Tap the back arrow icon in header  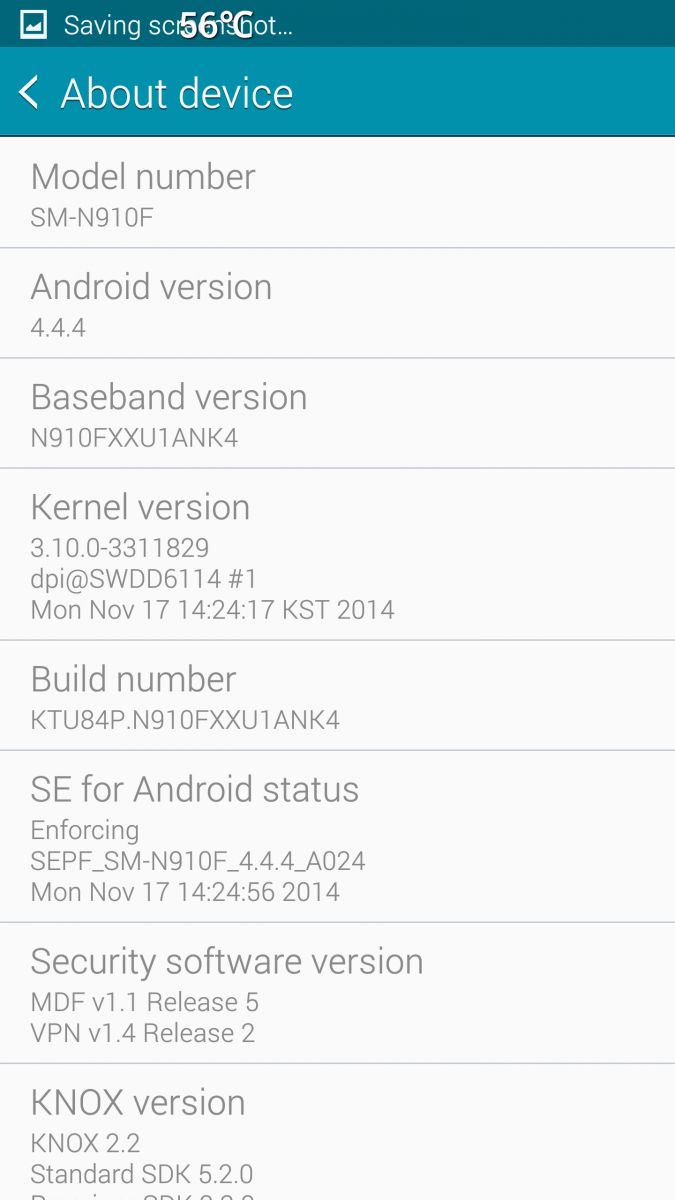(29, 93)
